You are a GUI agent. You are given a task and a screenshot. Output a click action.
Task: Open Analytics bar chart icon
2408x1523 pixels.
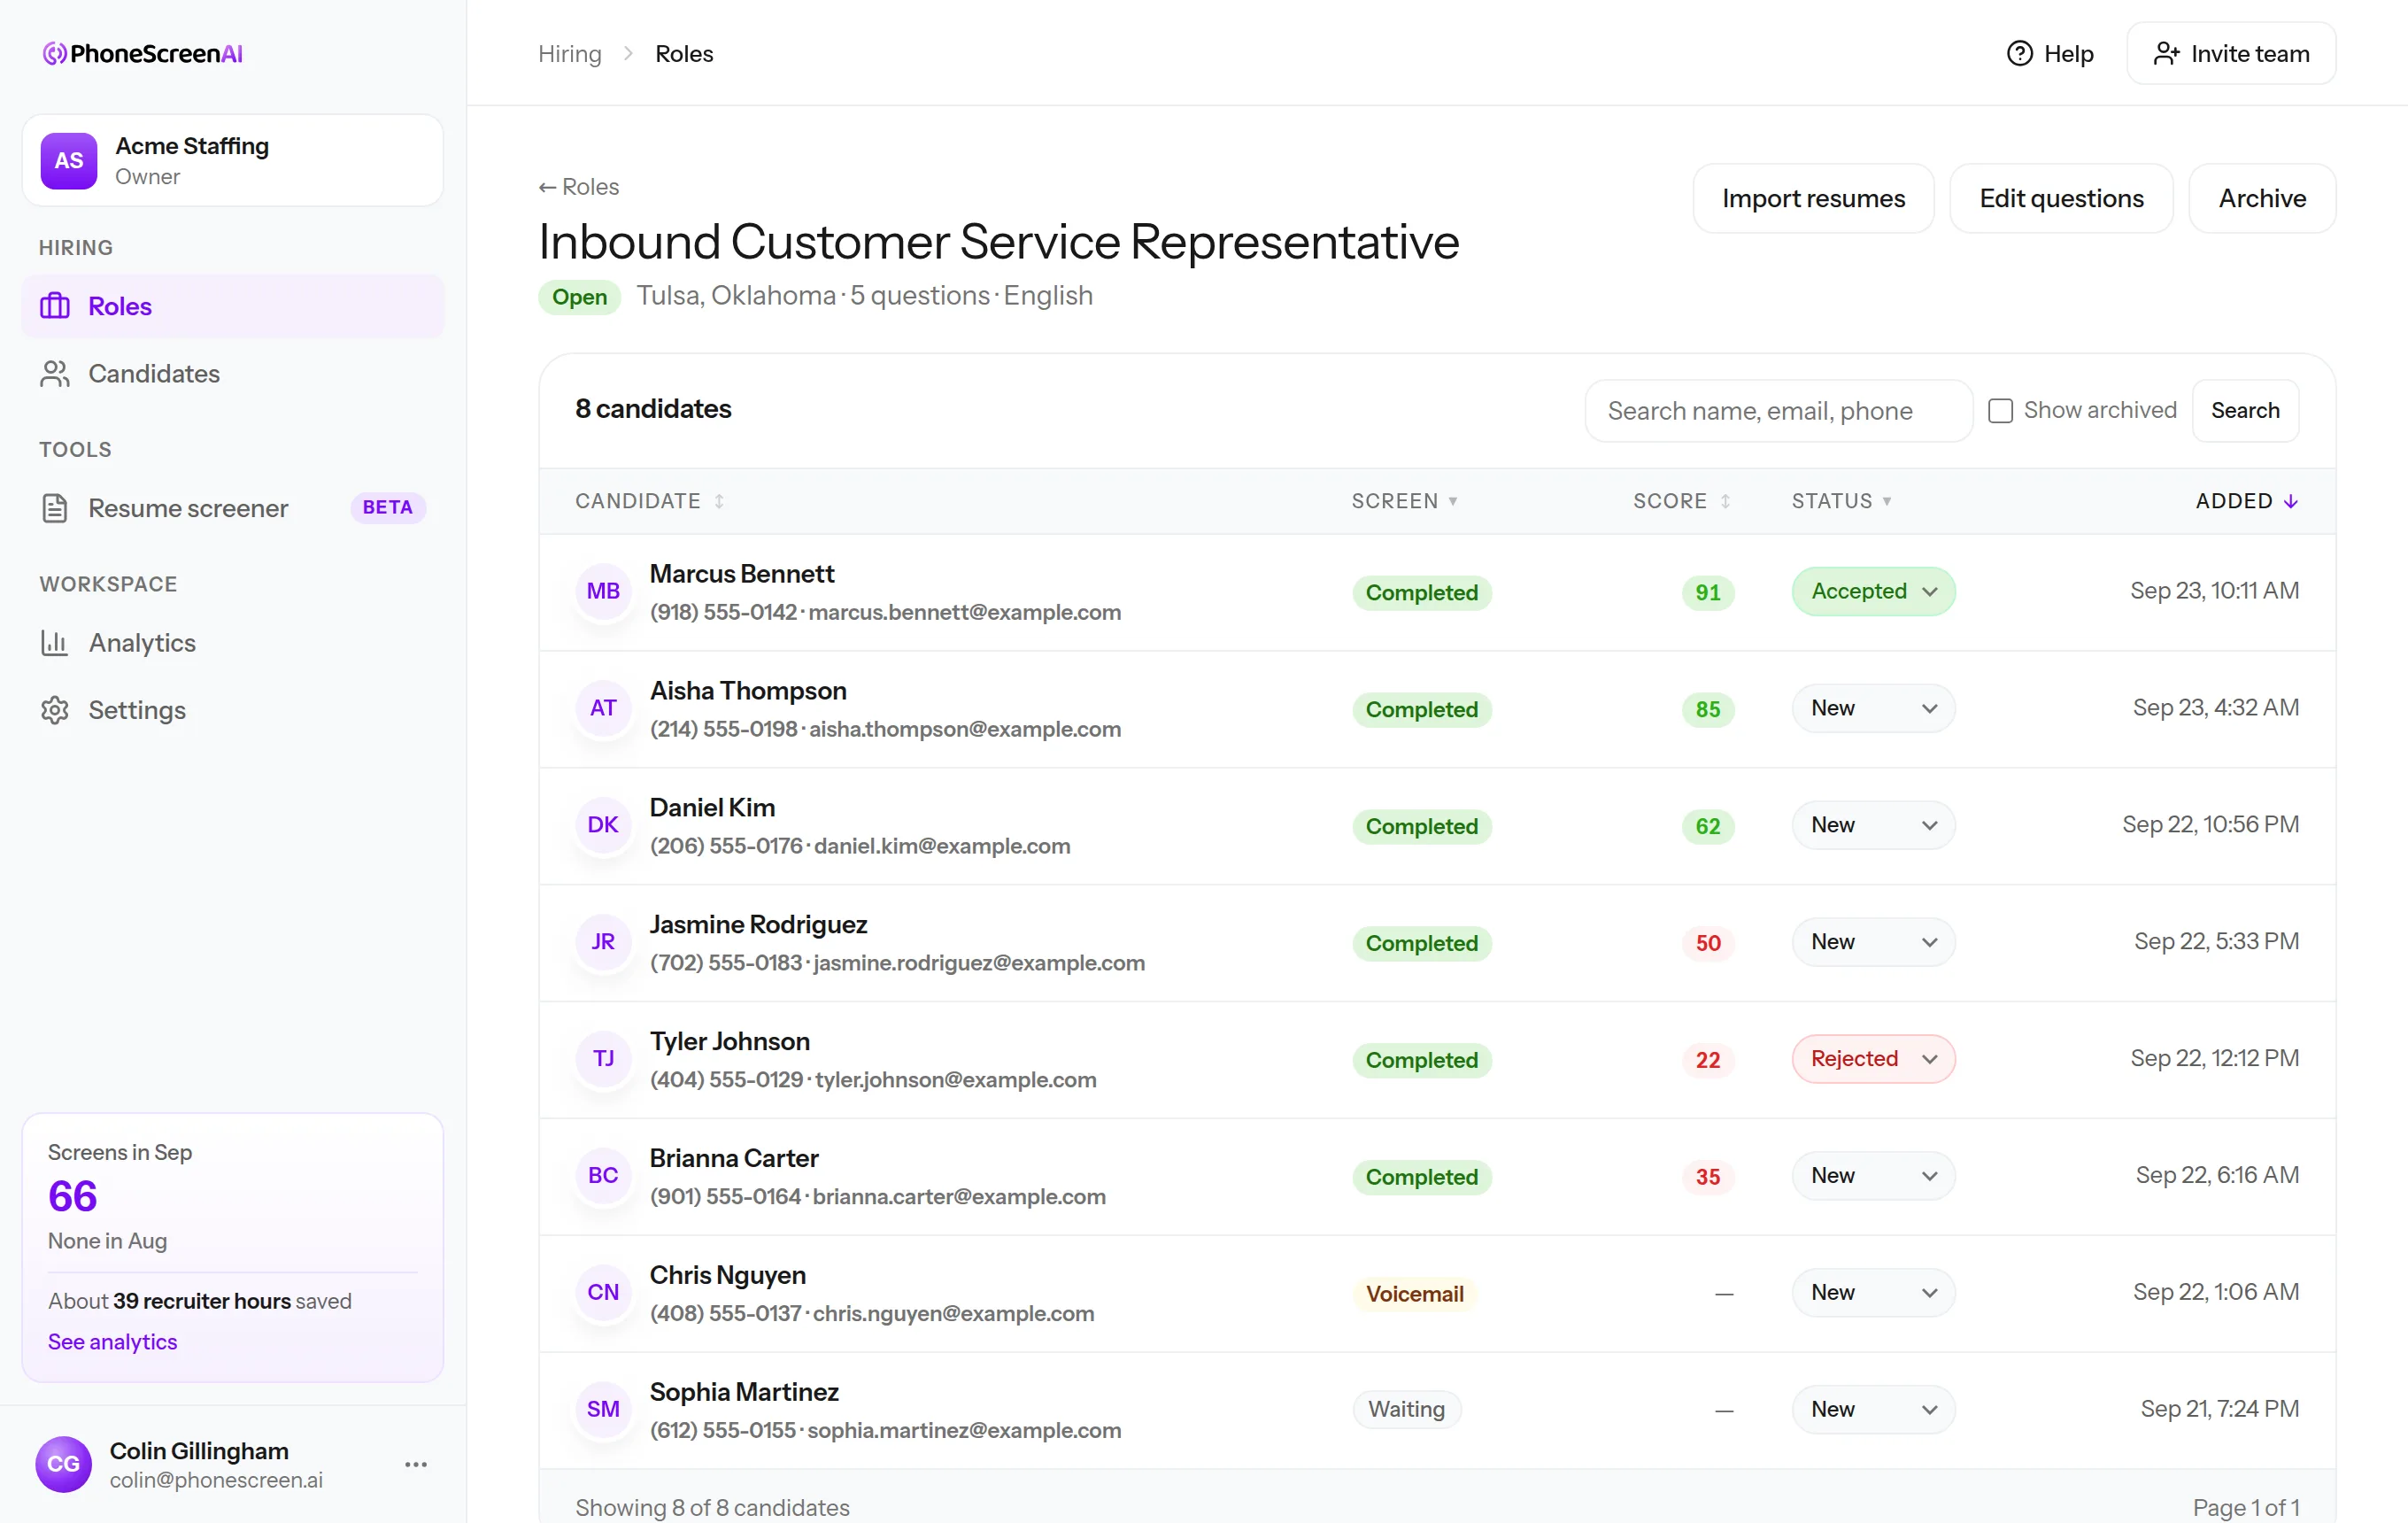55,642
